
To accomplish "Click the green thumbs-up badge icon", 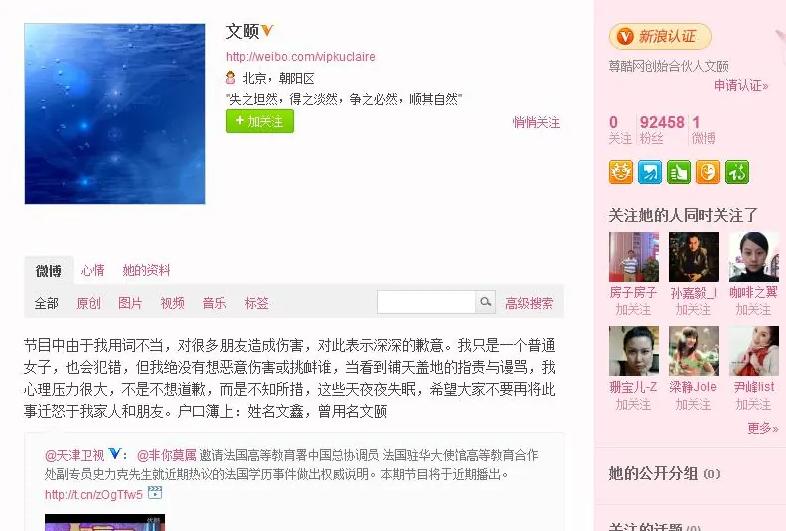I will (x=679, y=172).
